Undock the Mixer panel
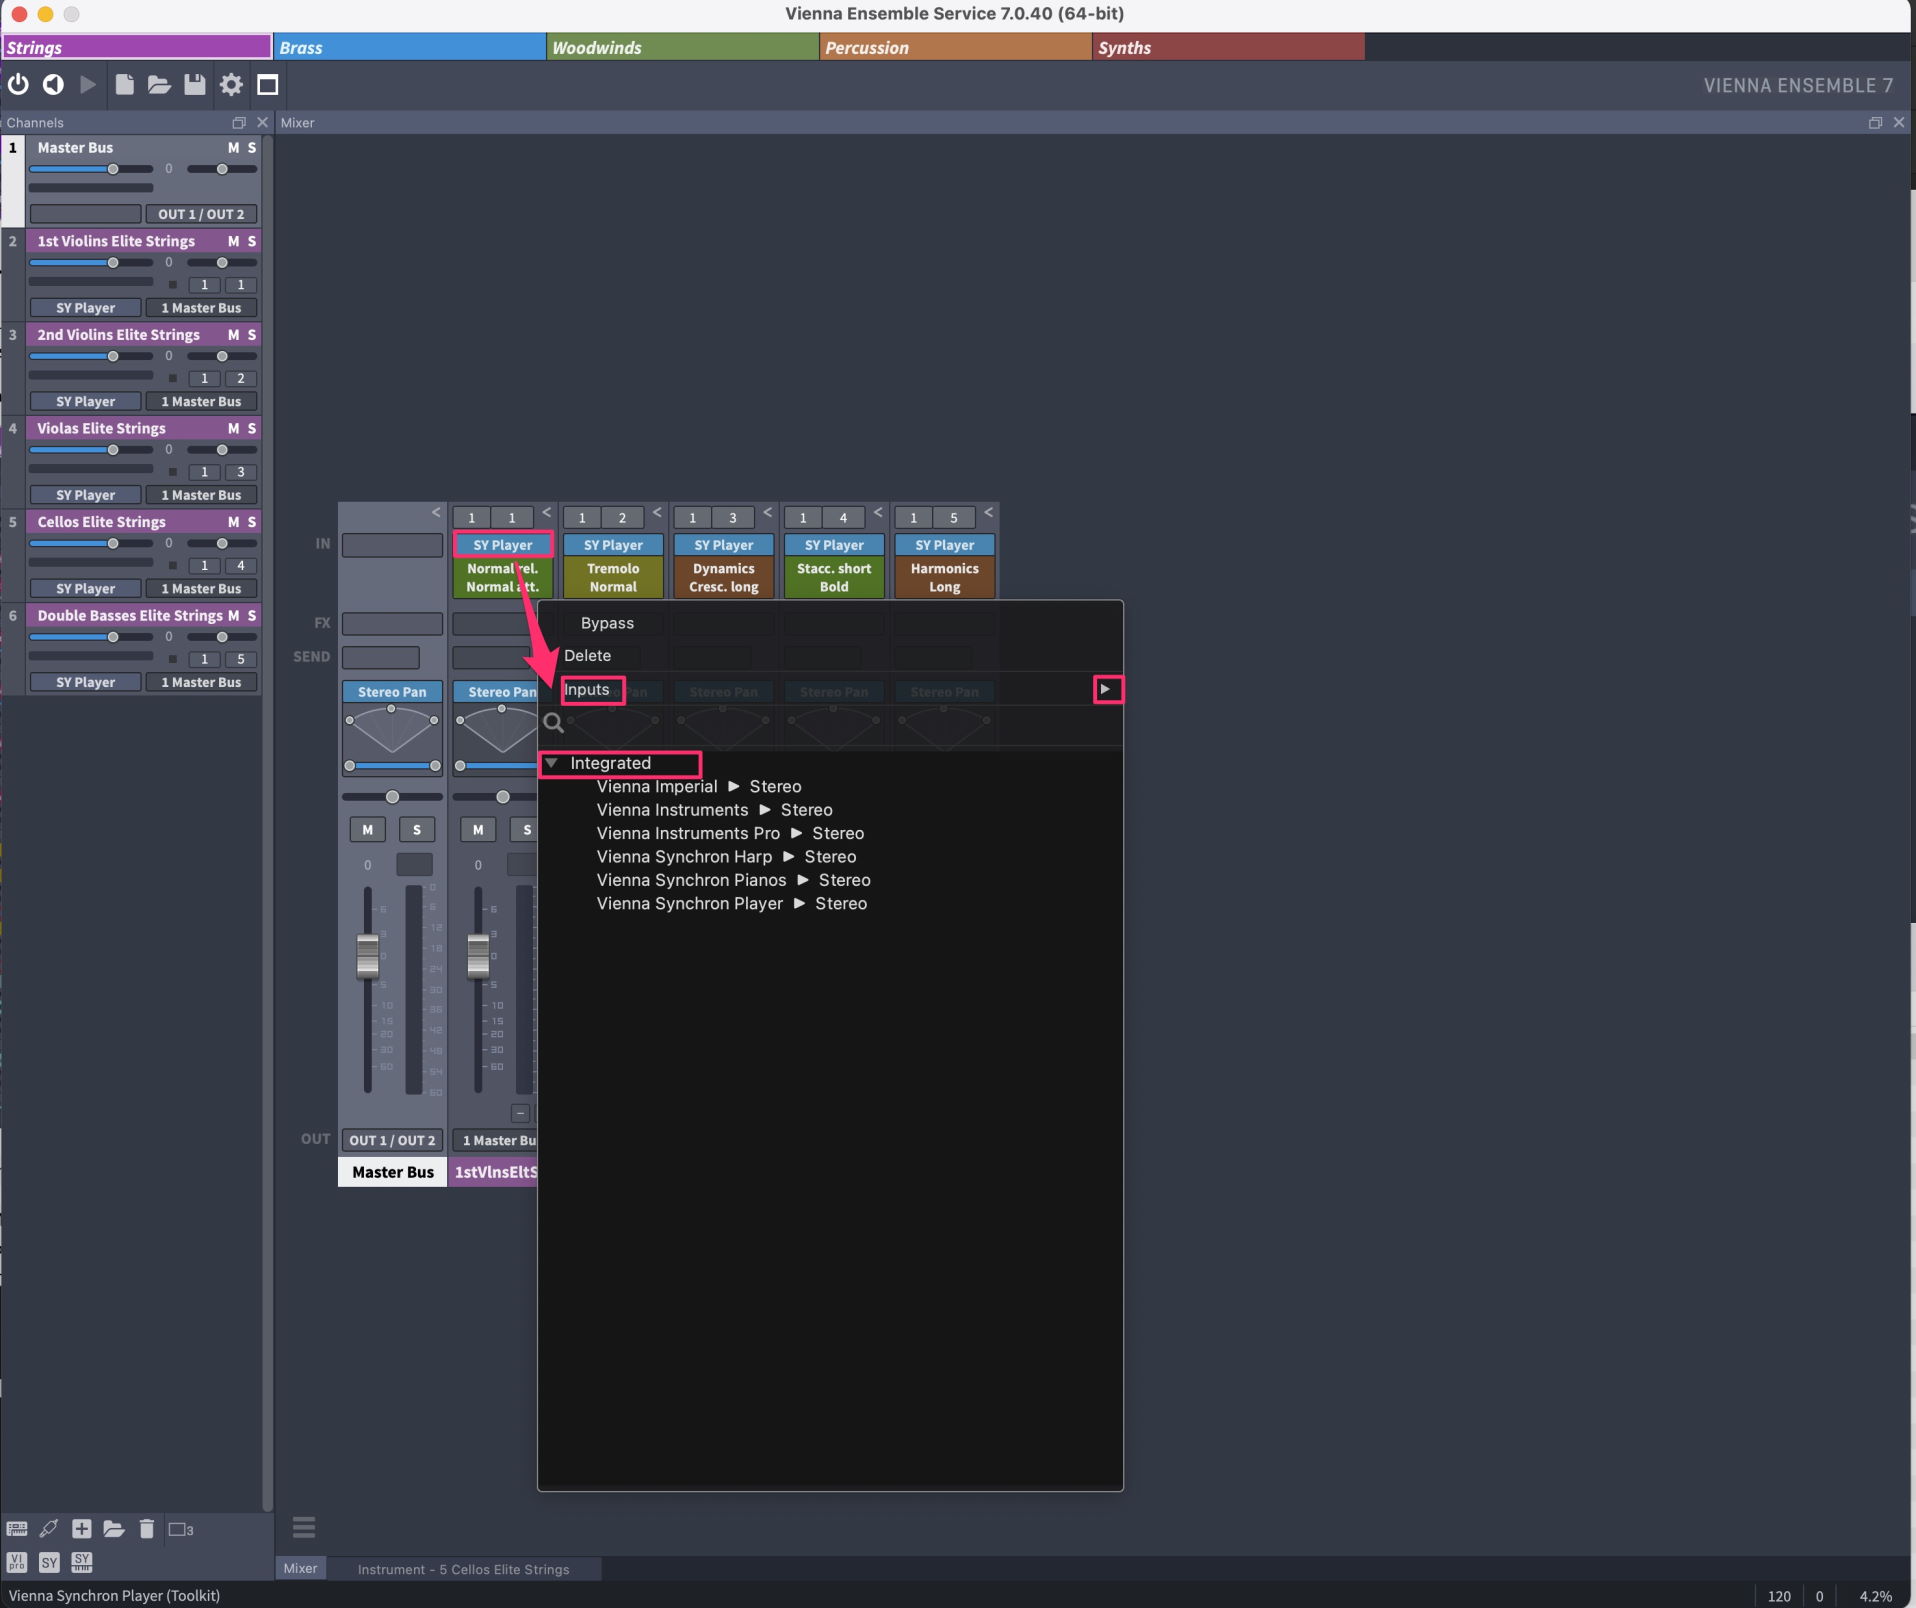 (1875, 123)
